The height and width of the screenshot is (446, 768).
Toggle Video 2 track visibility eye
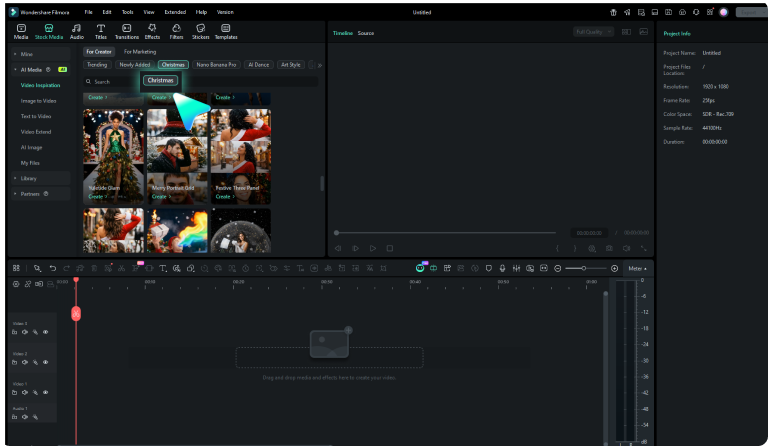[46, 362]
